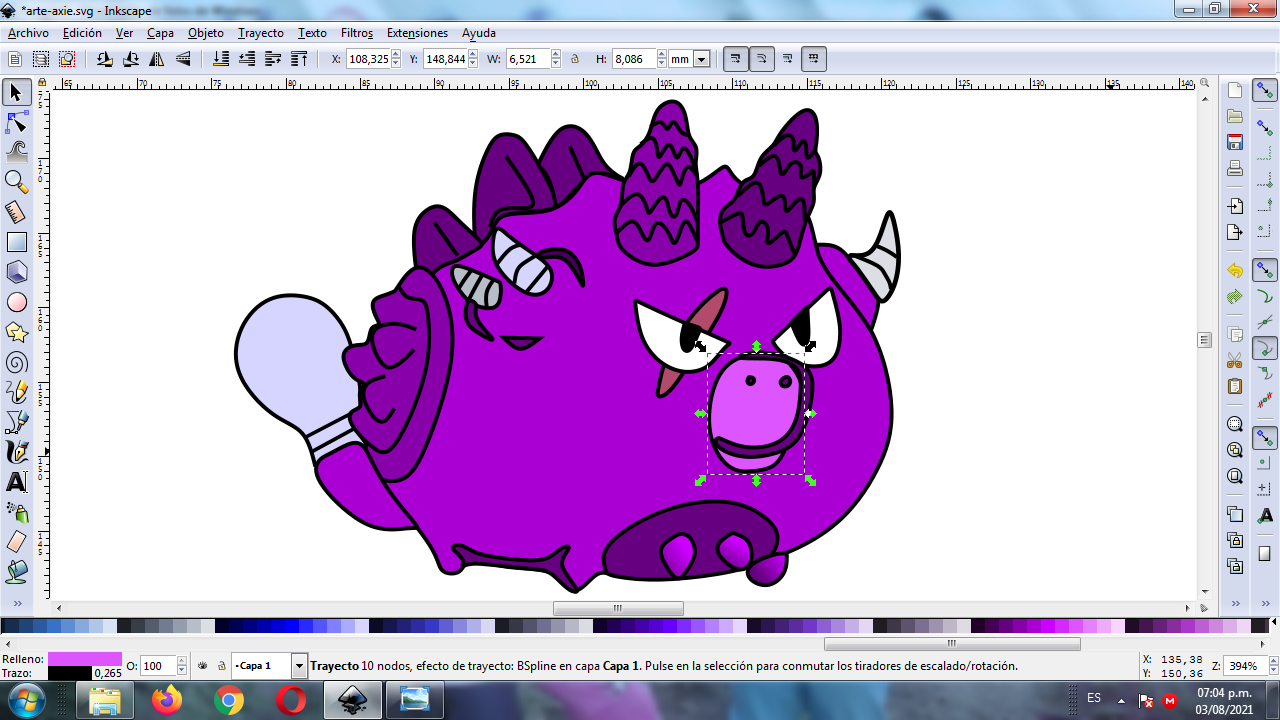This screenshot has width=1280, height=720.
Task: Raise selection to top
Action: pyautogui.click(x=299, y=59)
